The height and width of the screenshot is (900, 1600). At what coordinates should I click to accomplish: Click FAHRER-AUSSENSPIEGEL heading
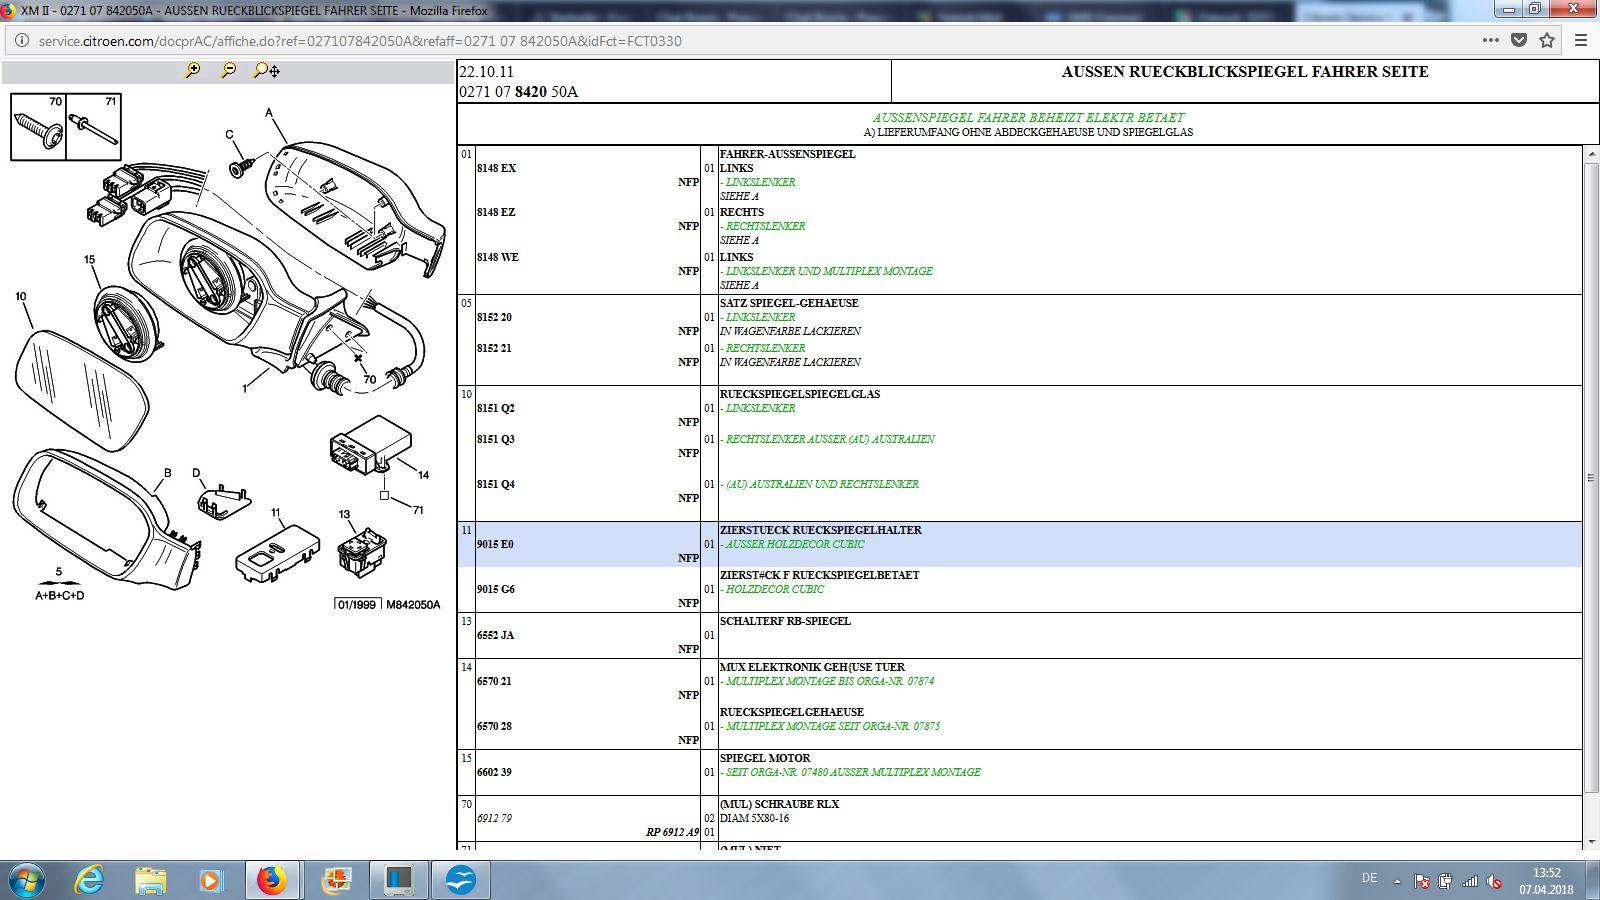tap(787, 154)
